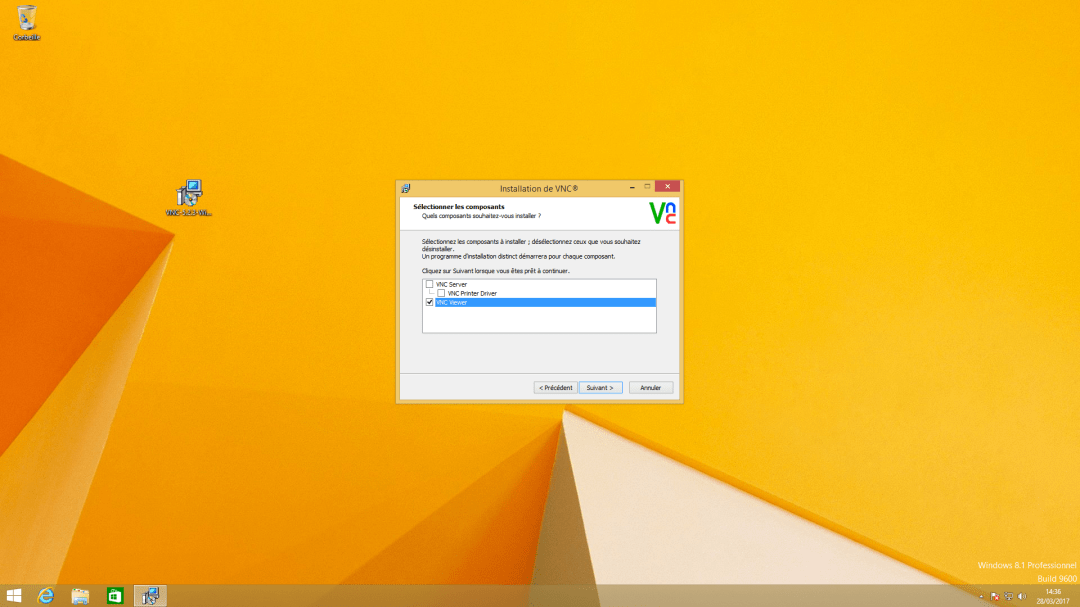The height and width of the screenshot is (607, 1080).
Task: Launch the green spreadsheet app on the taskbar
Action: [x=114, y=595]
